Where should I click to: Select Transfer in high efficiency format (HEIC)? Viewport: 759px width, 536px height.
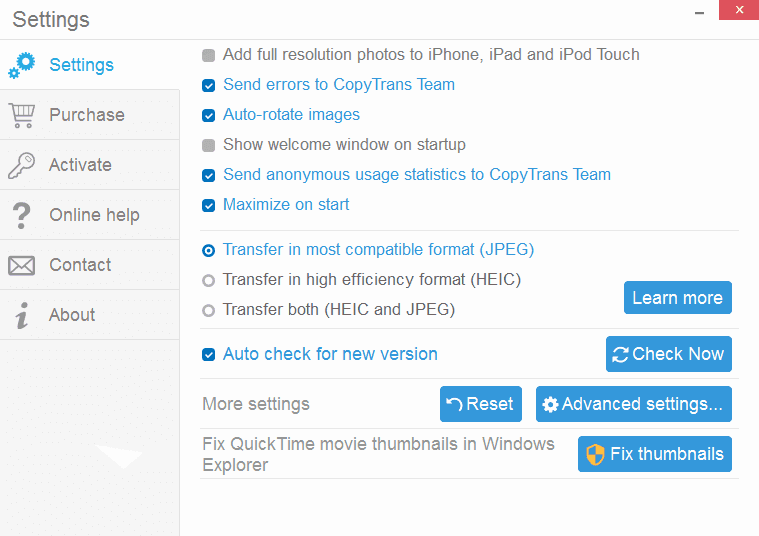208,280
